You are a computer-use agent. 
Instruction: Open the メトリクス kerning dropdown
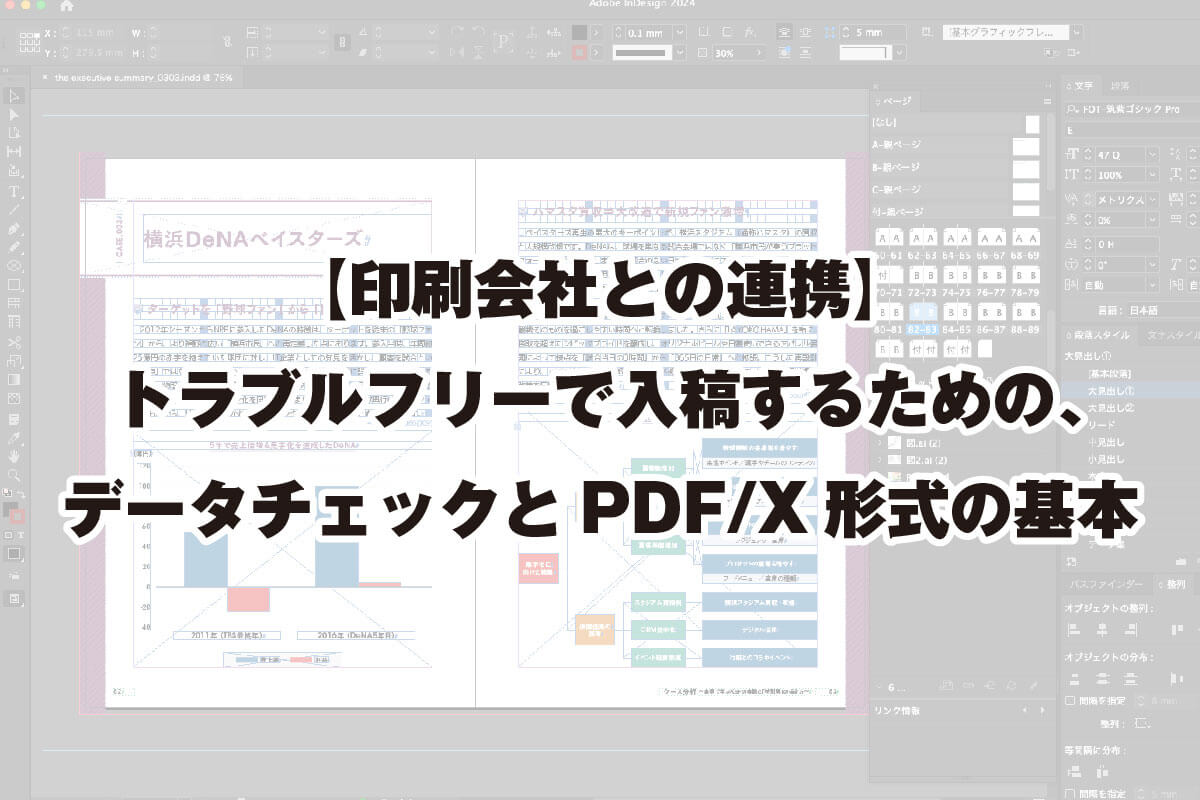point(1152,198)
